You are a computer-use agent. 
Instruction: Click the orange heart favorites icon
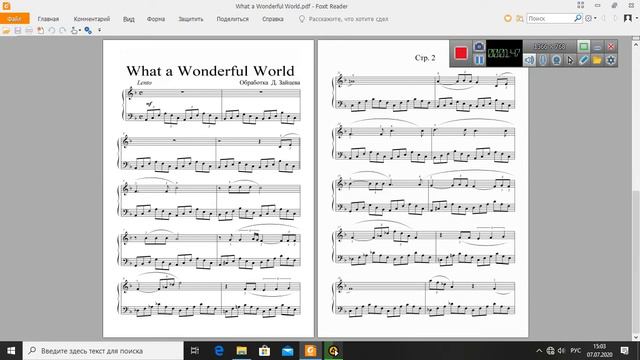coord(508,18)
